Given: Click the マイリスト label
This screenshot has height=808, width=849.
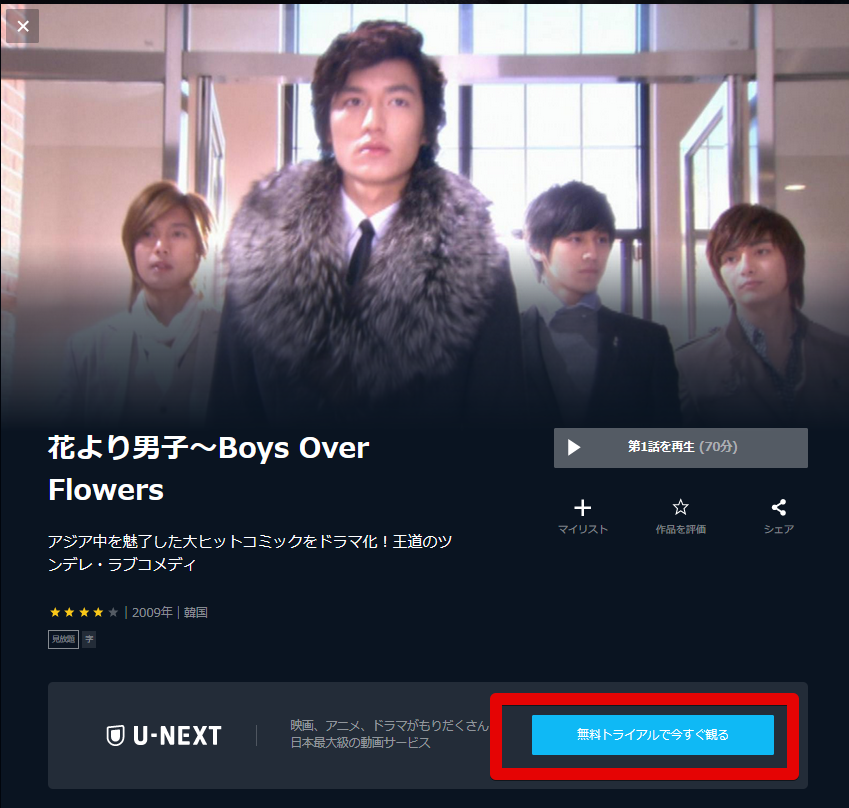Looking at the screenshot, I should (583, 529).
